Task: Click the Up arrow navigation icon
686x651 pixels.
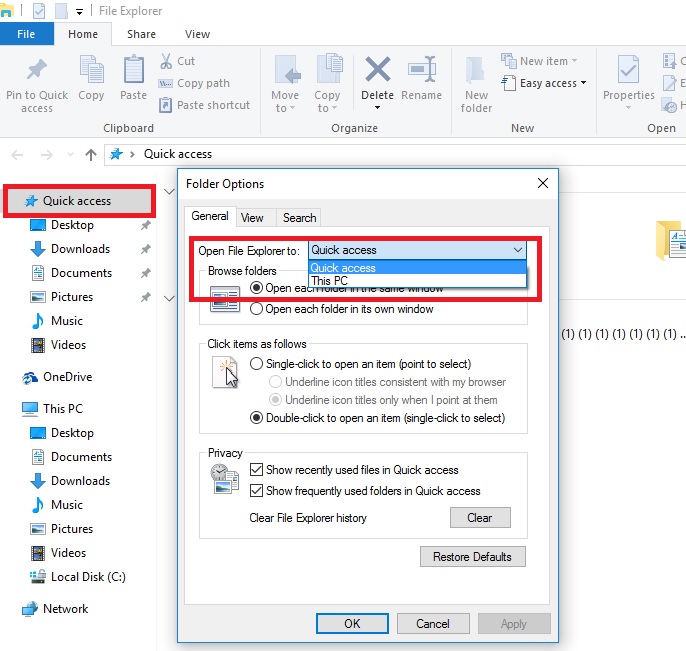Action: click(x=91, y=154)
